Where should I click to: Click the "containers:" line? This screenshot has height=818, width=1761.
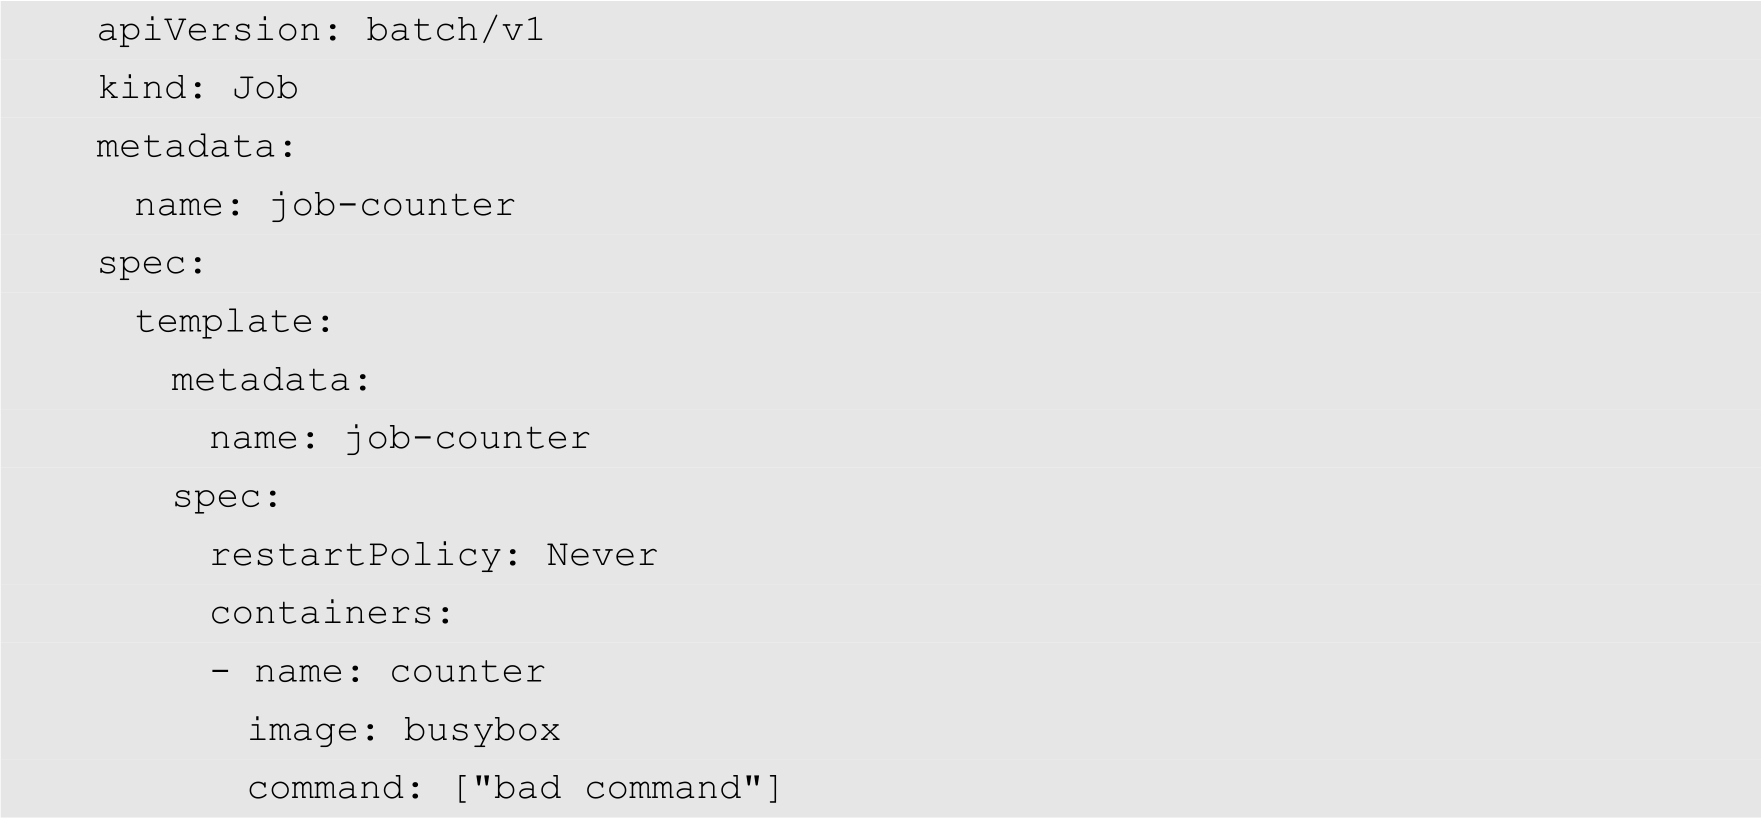(x=331, y=613)
